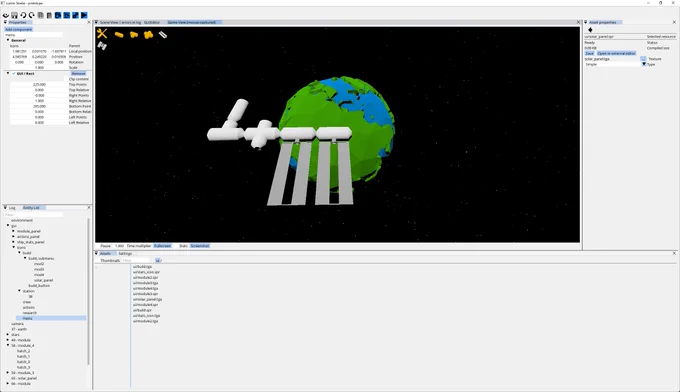Expand the module_panel tree node
The width and height of the screenshot is (680, 392).
pos(13,231)
